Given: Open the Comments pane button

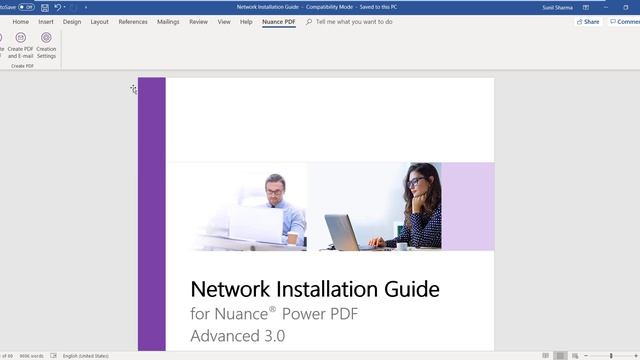Looking at the screenshot, I should click(624, 22).
